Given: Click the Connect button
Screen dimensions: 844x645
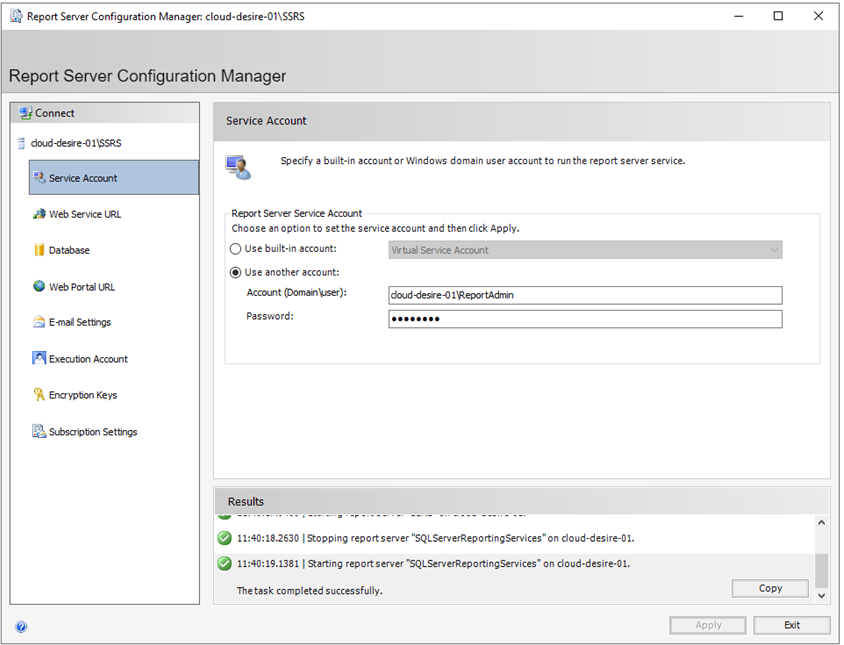Looking at the screenshot, I should [54, 113].
